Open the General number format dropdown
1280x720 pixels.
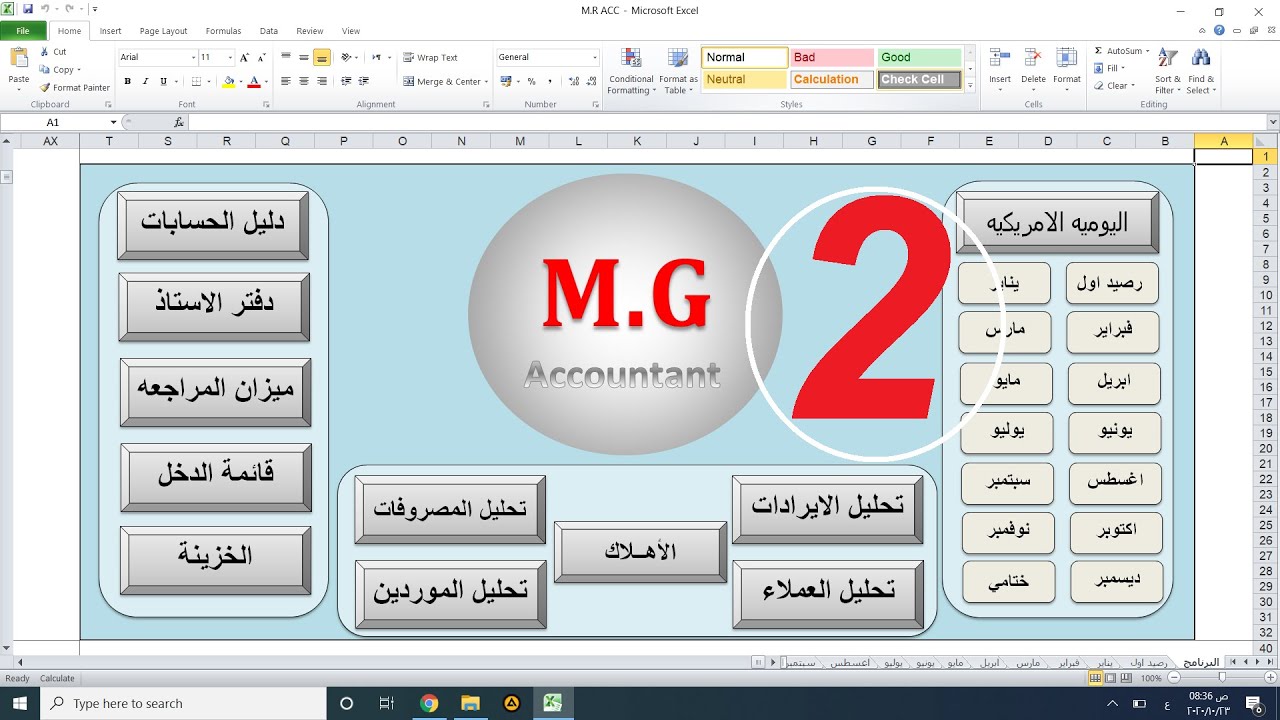pyautogui.click(x=594, y=57)
